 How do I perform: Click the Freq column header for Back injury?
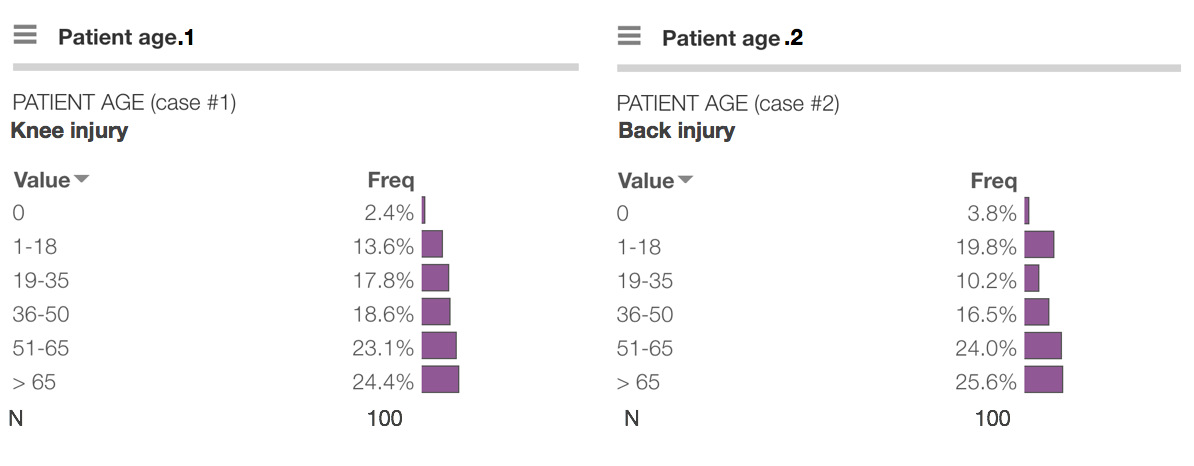coord(993,181)
